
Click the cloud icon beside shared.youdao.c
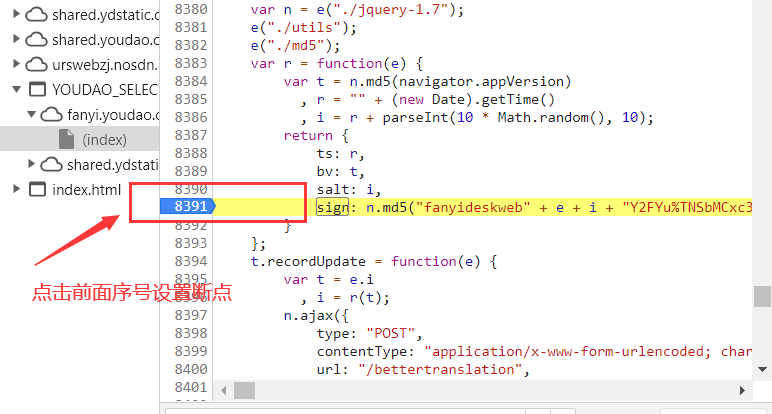[x=37, y=40]
